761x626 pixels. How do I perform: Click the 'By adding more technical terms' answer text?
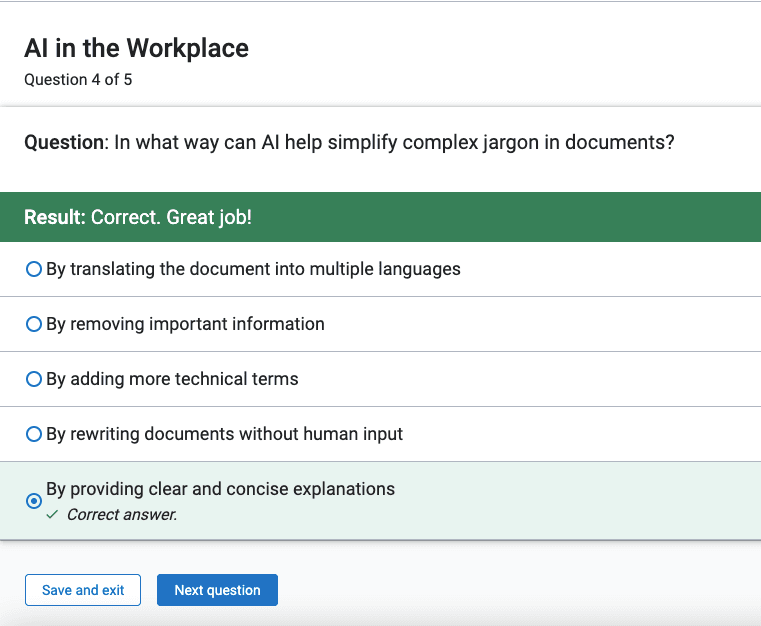point(172,379)
